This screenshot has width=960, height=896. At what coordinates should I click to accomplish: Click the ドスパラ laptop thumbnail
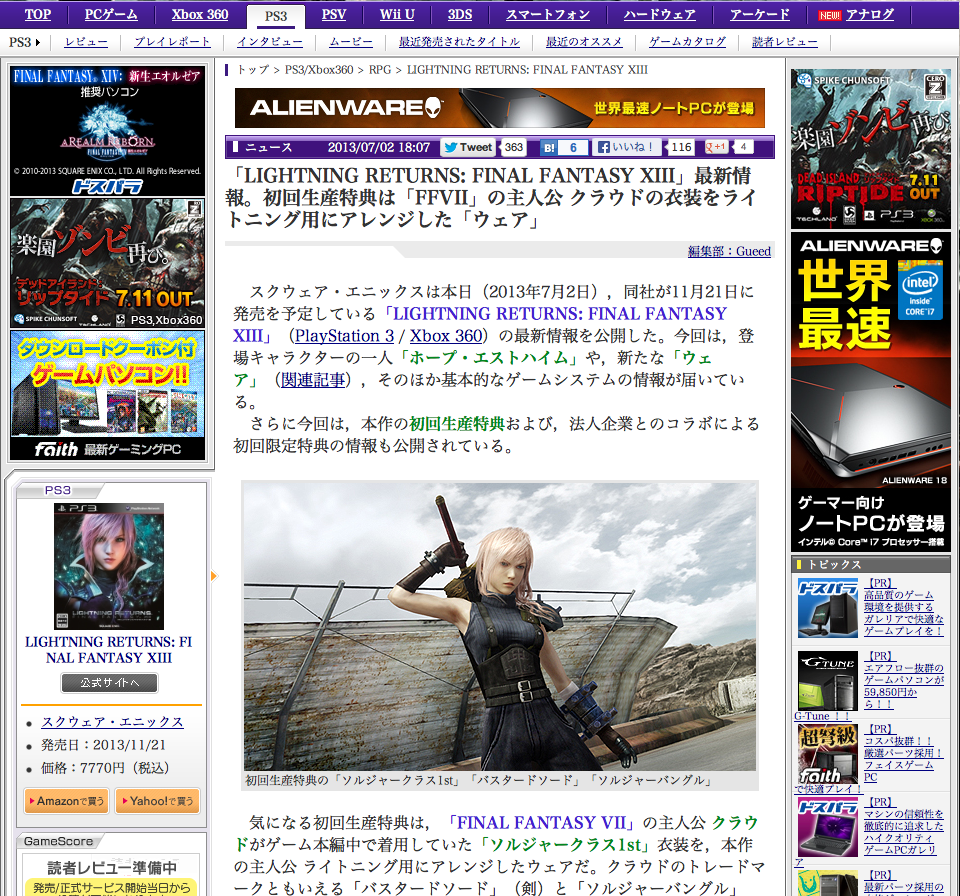tap(828, 827)
